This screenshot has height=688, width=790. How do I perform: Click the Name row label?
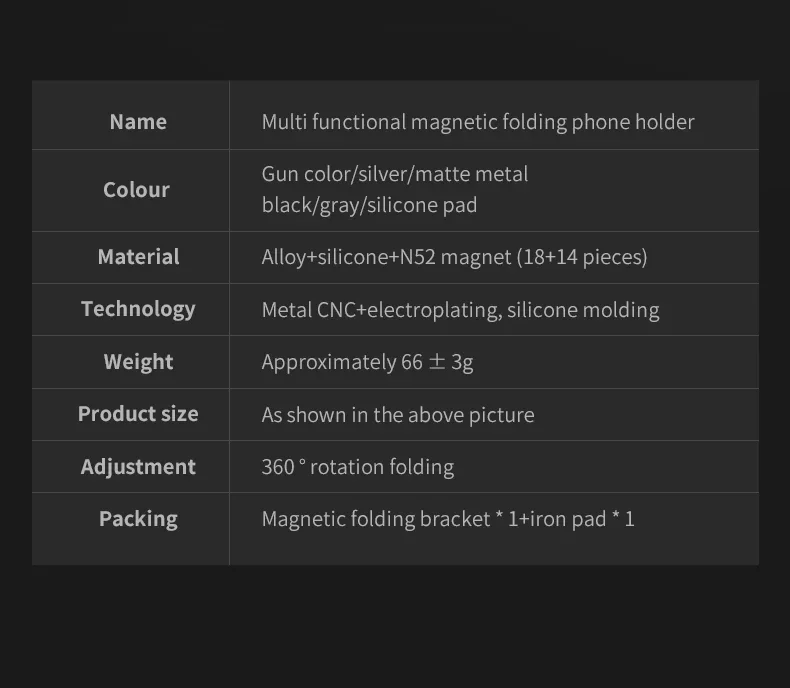138,122
